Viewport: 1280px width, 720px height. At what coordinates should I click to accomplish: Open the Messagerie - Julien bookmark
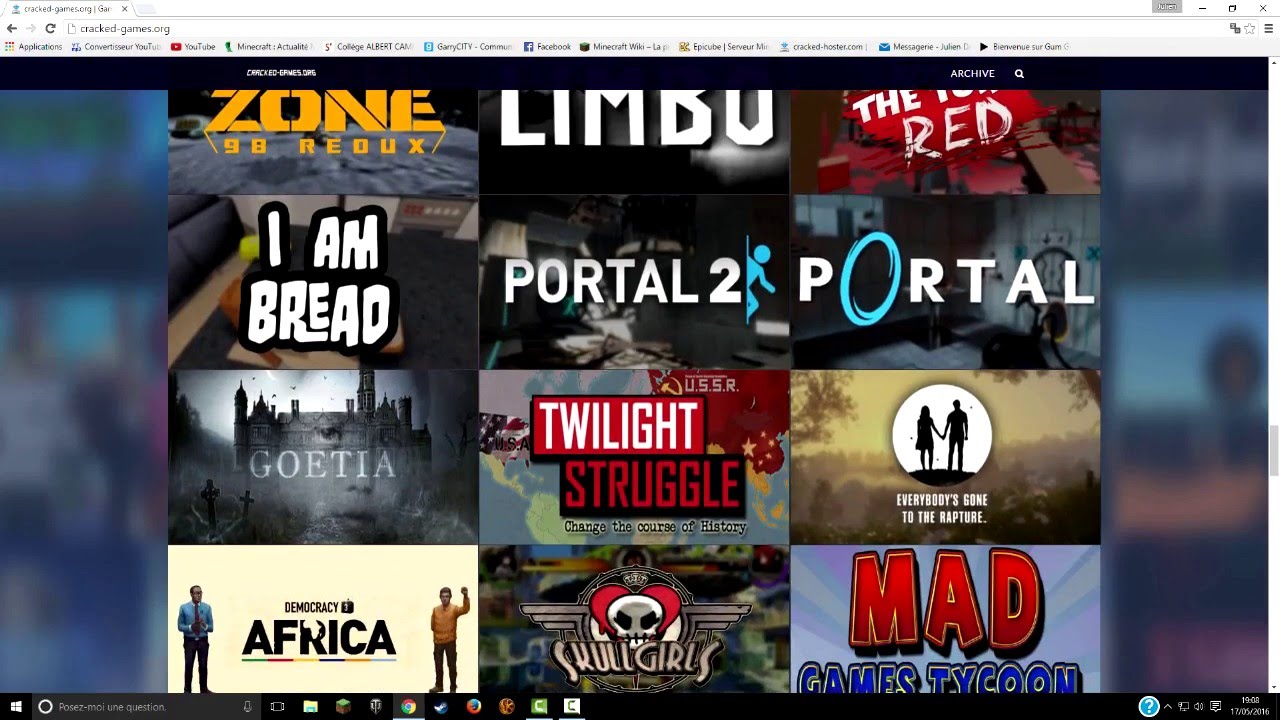[x=924, y=46]
